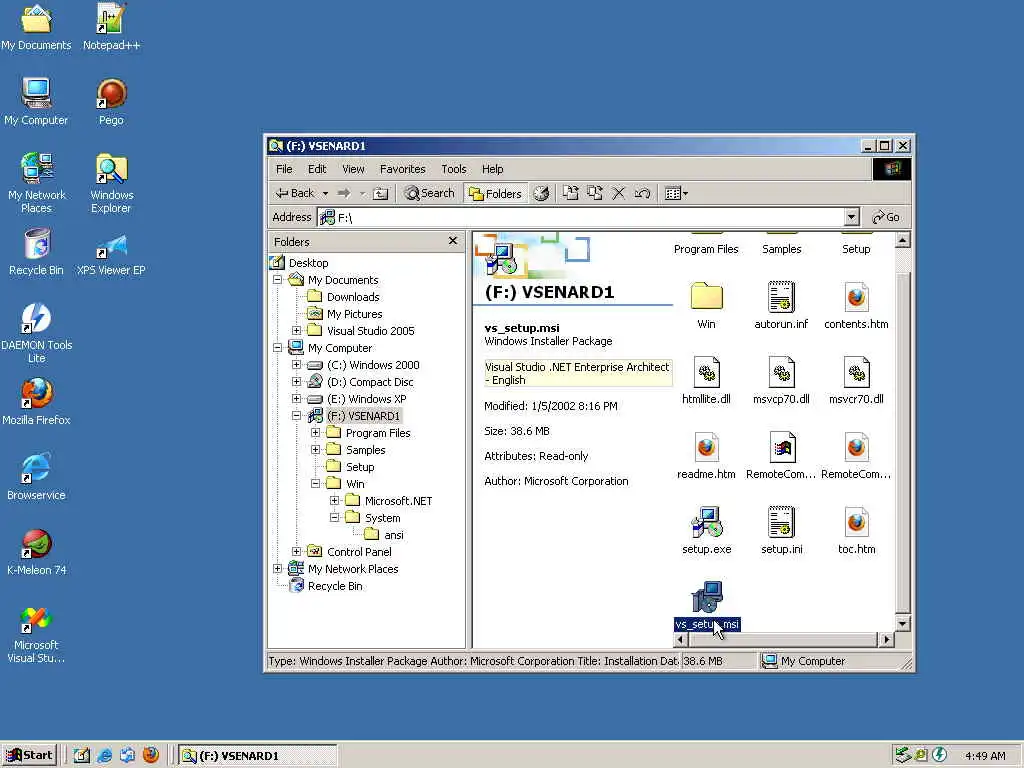Screen dimensions: 1024x768
Task: Select the setup.ini file
Action: point(782,530)
